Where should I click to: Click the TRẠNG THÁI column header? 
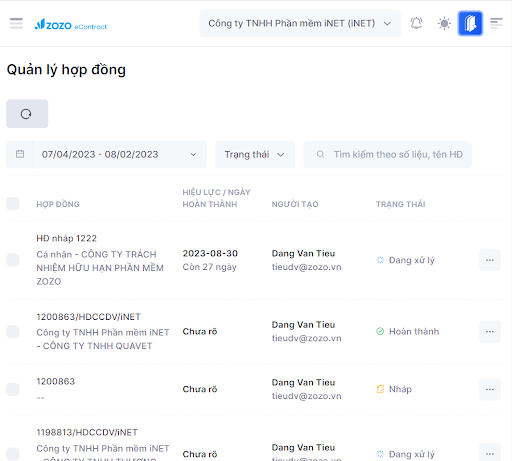[x=401, y=204]
